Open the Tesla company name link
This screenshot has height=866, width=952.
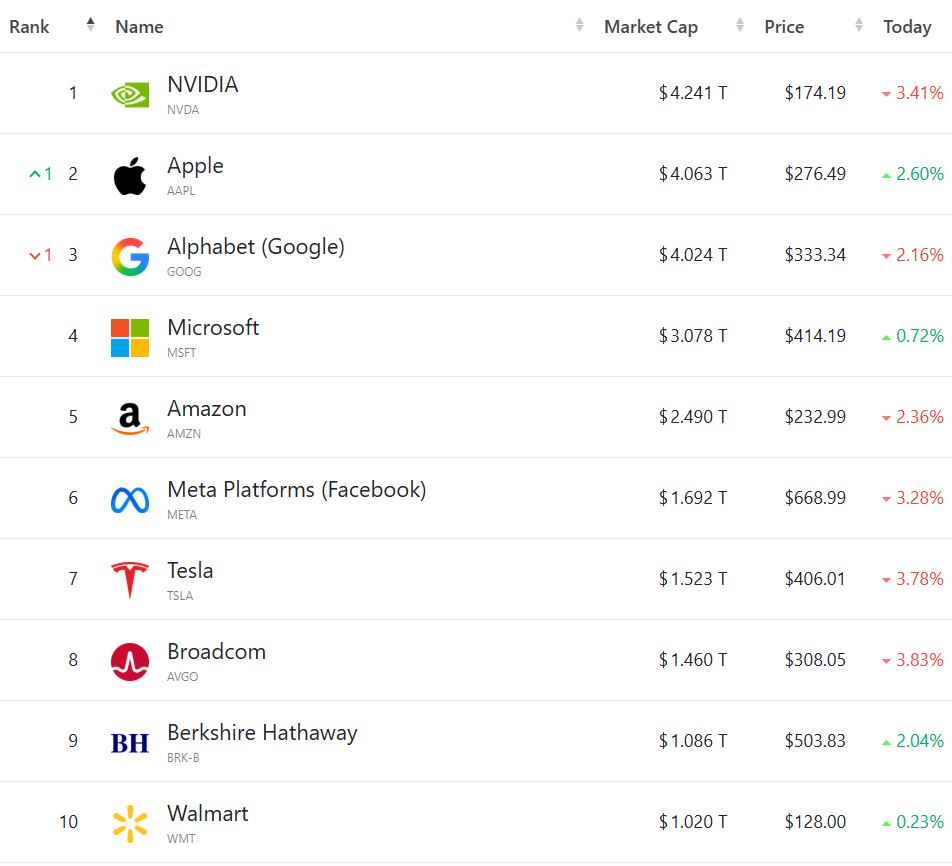point(190,571)
